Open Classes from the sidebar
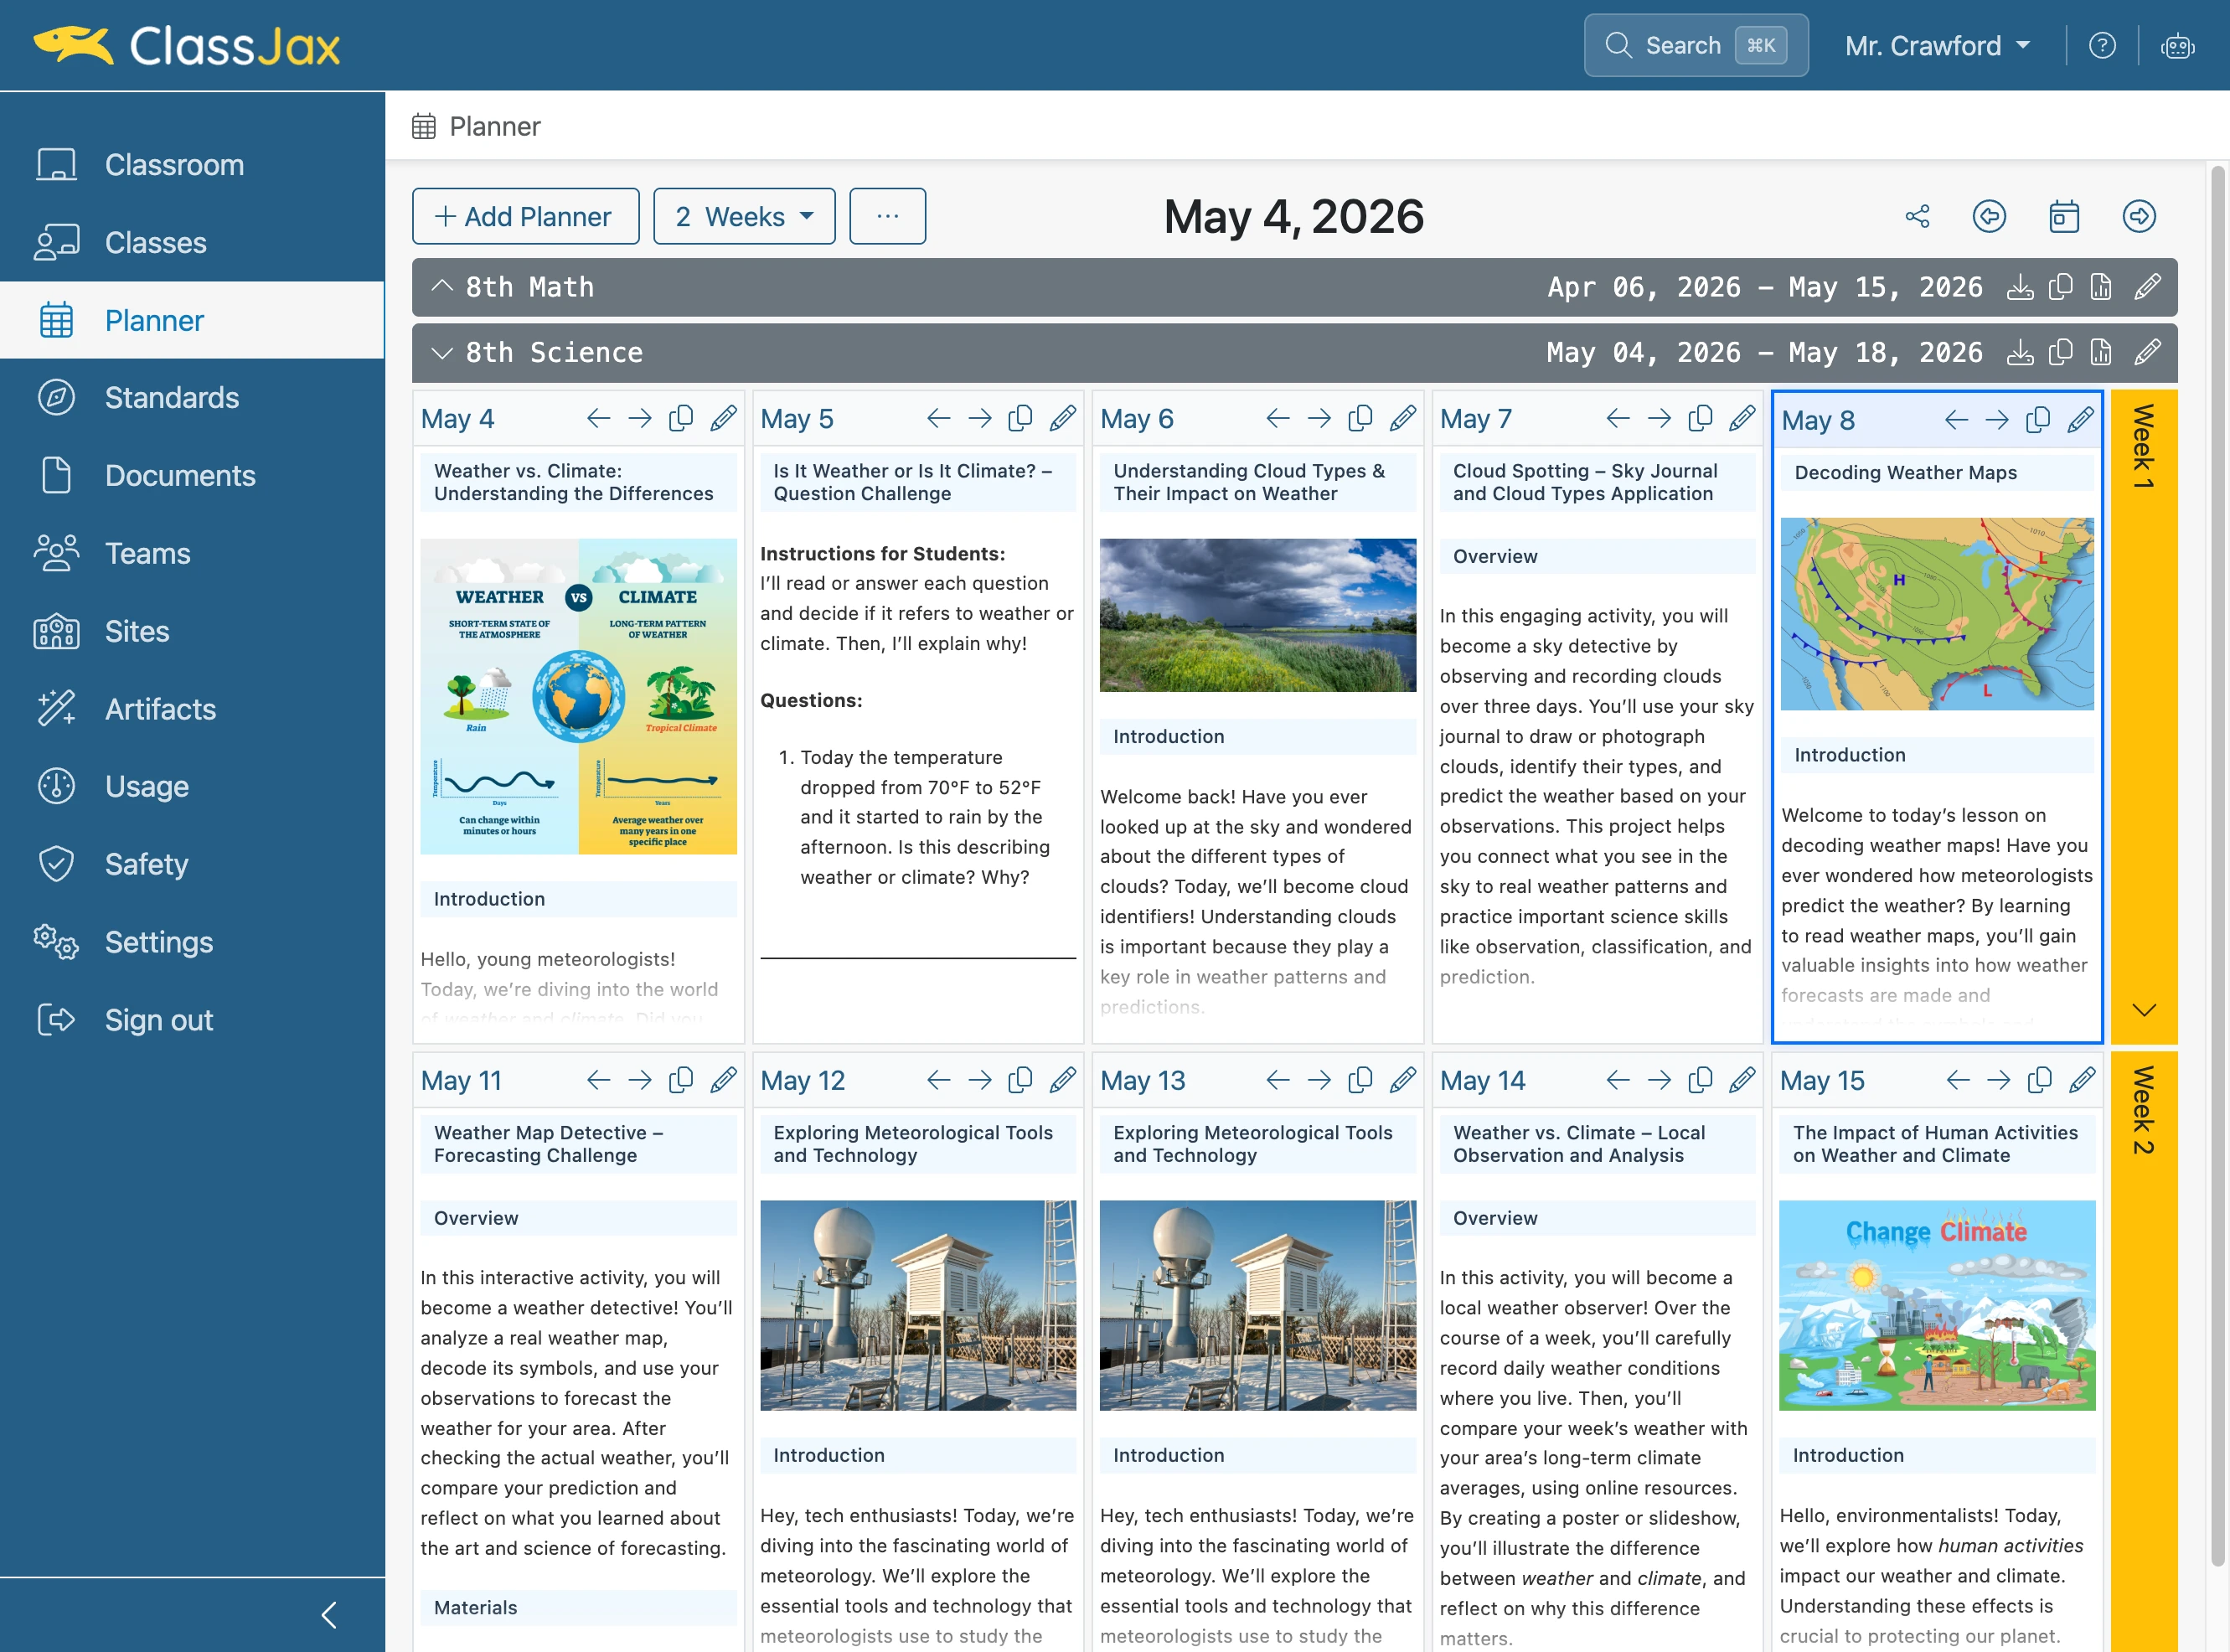 tap(192, 243)
